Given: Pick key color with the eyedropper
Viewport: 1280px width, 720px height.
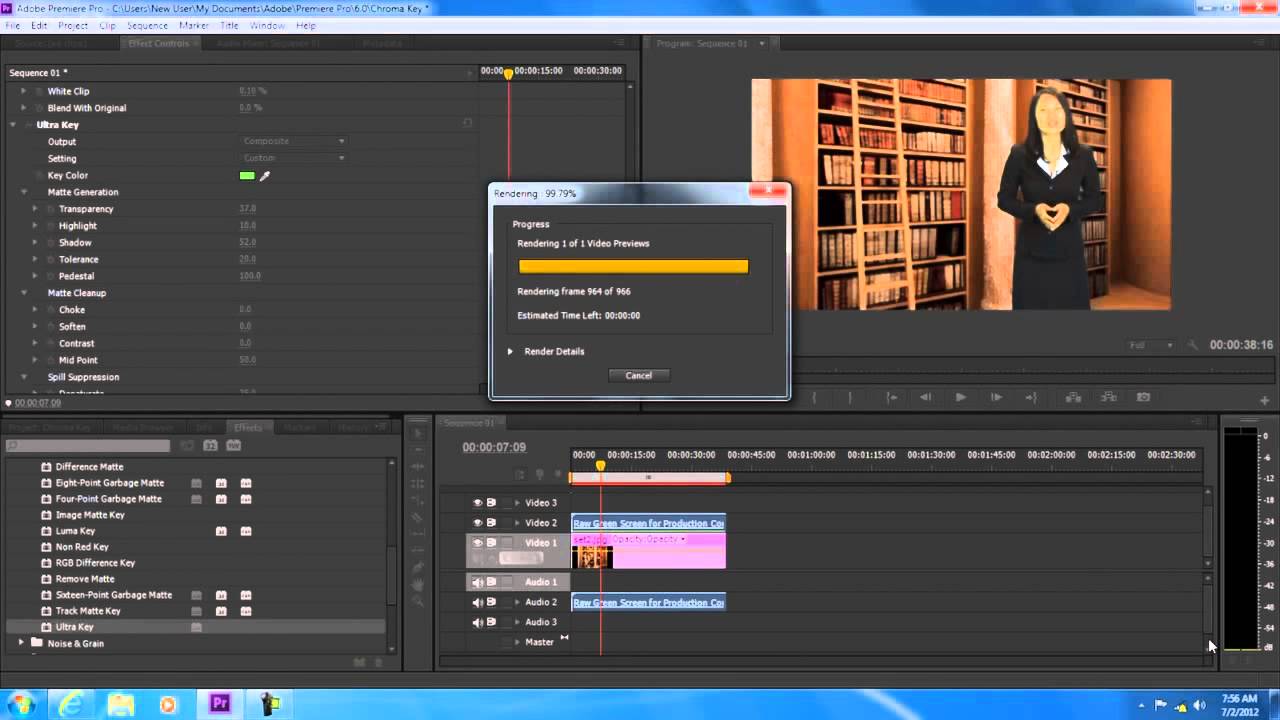Looking at the screenshot, I should [x=265, y=176].
